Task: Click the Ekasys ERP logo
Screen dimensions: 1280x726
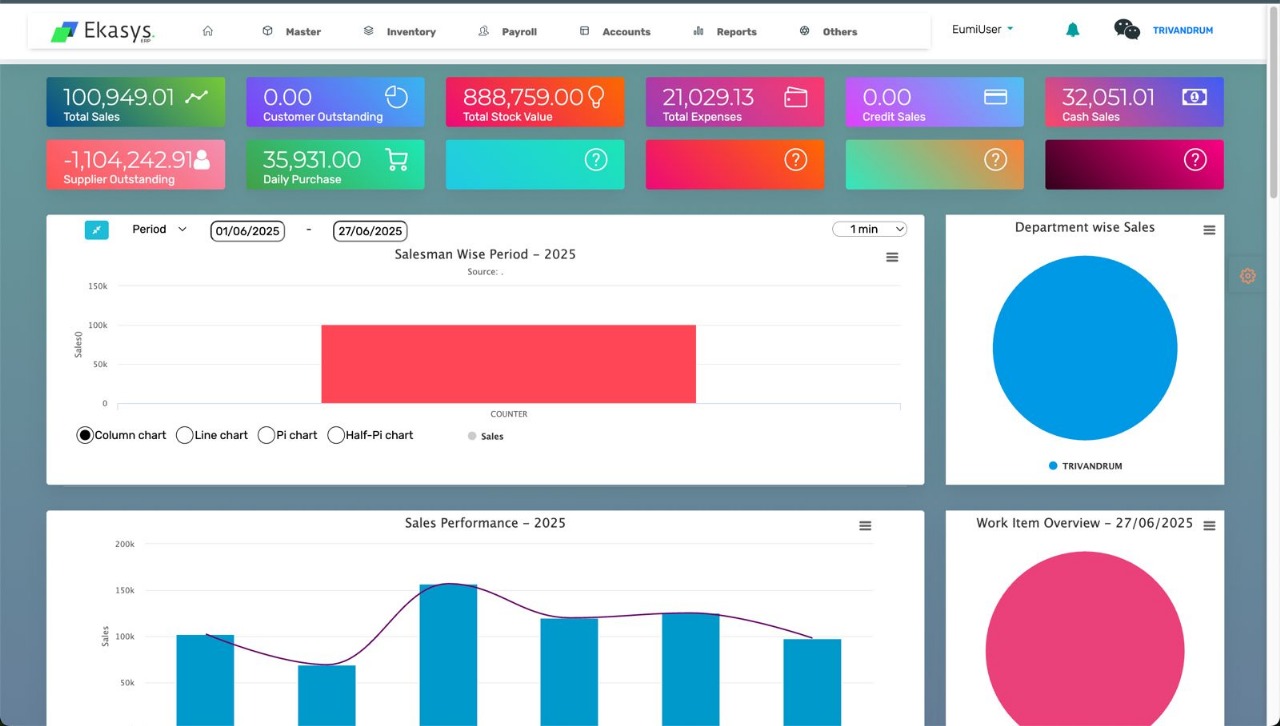Action: tap(103, 32)
